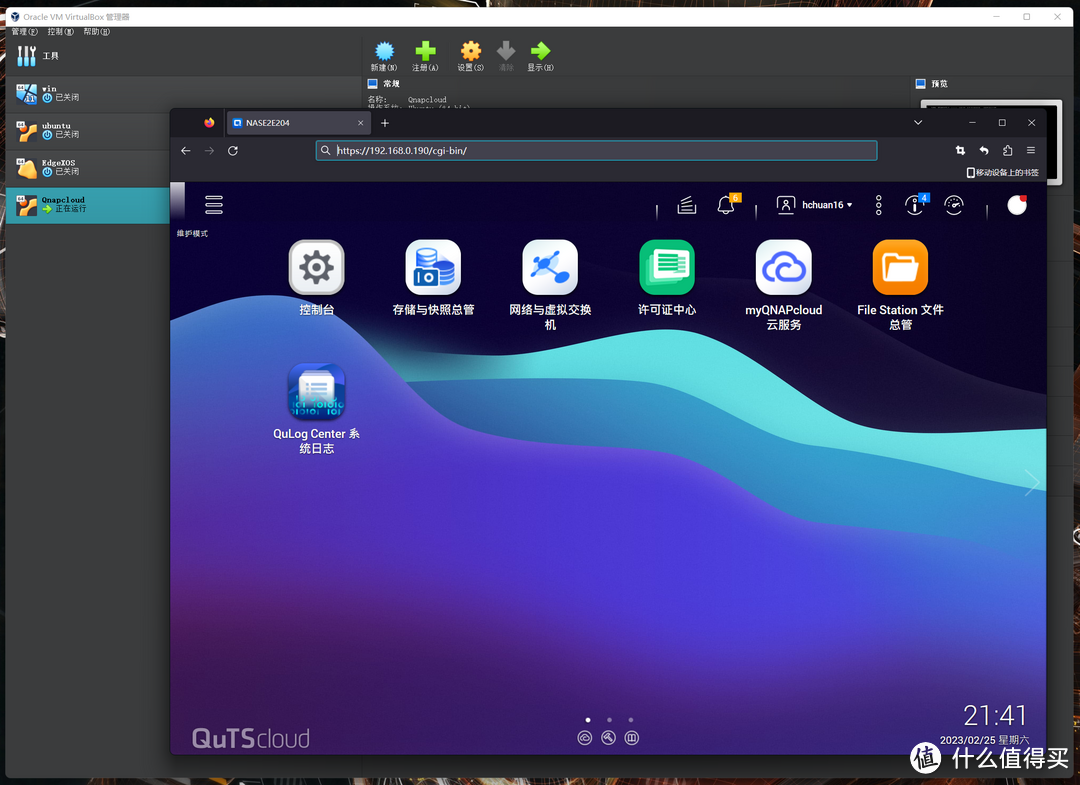Open notifications bell with badge 6
1080x785 pixels.
727,205
